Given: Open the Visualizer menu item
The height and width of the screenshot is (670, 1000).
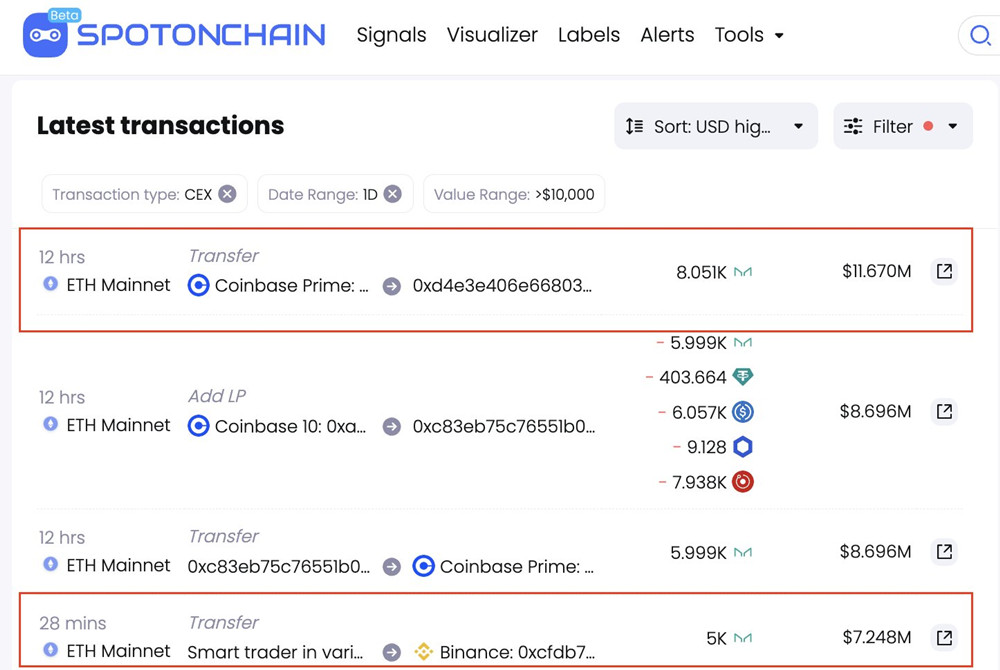Looking at the screenshot, I should [492, 35].
